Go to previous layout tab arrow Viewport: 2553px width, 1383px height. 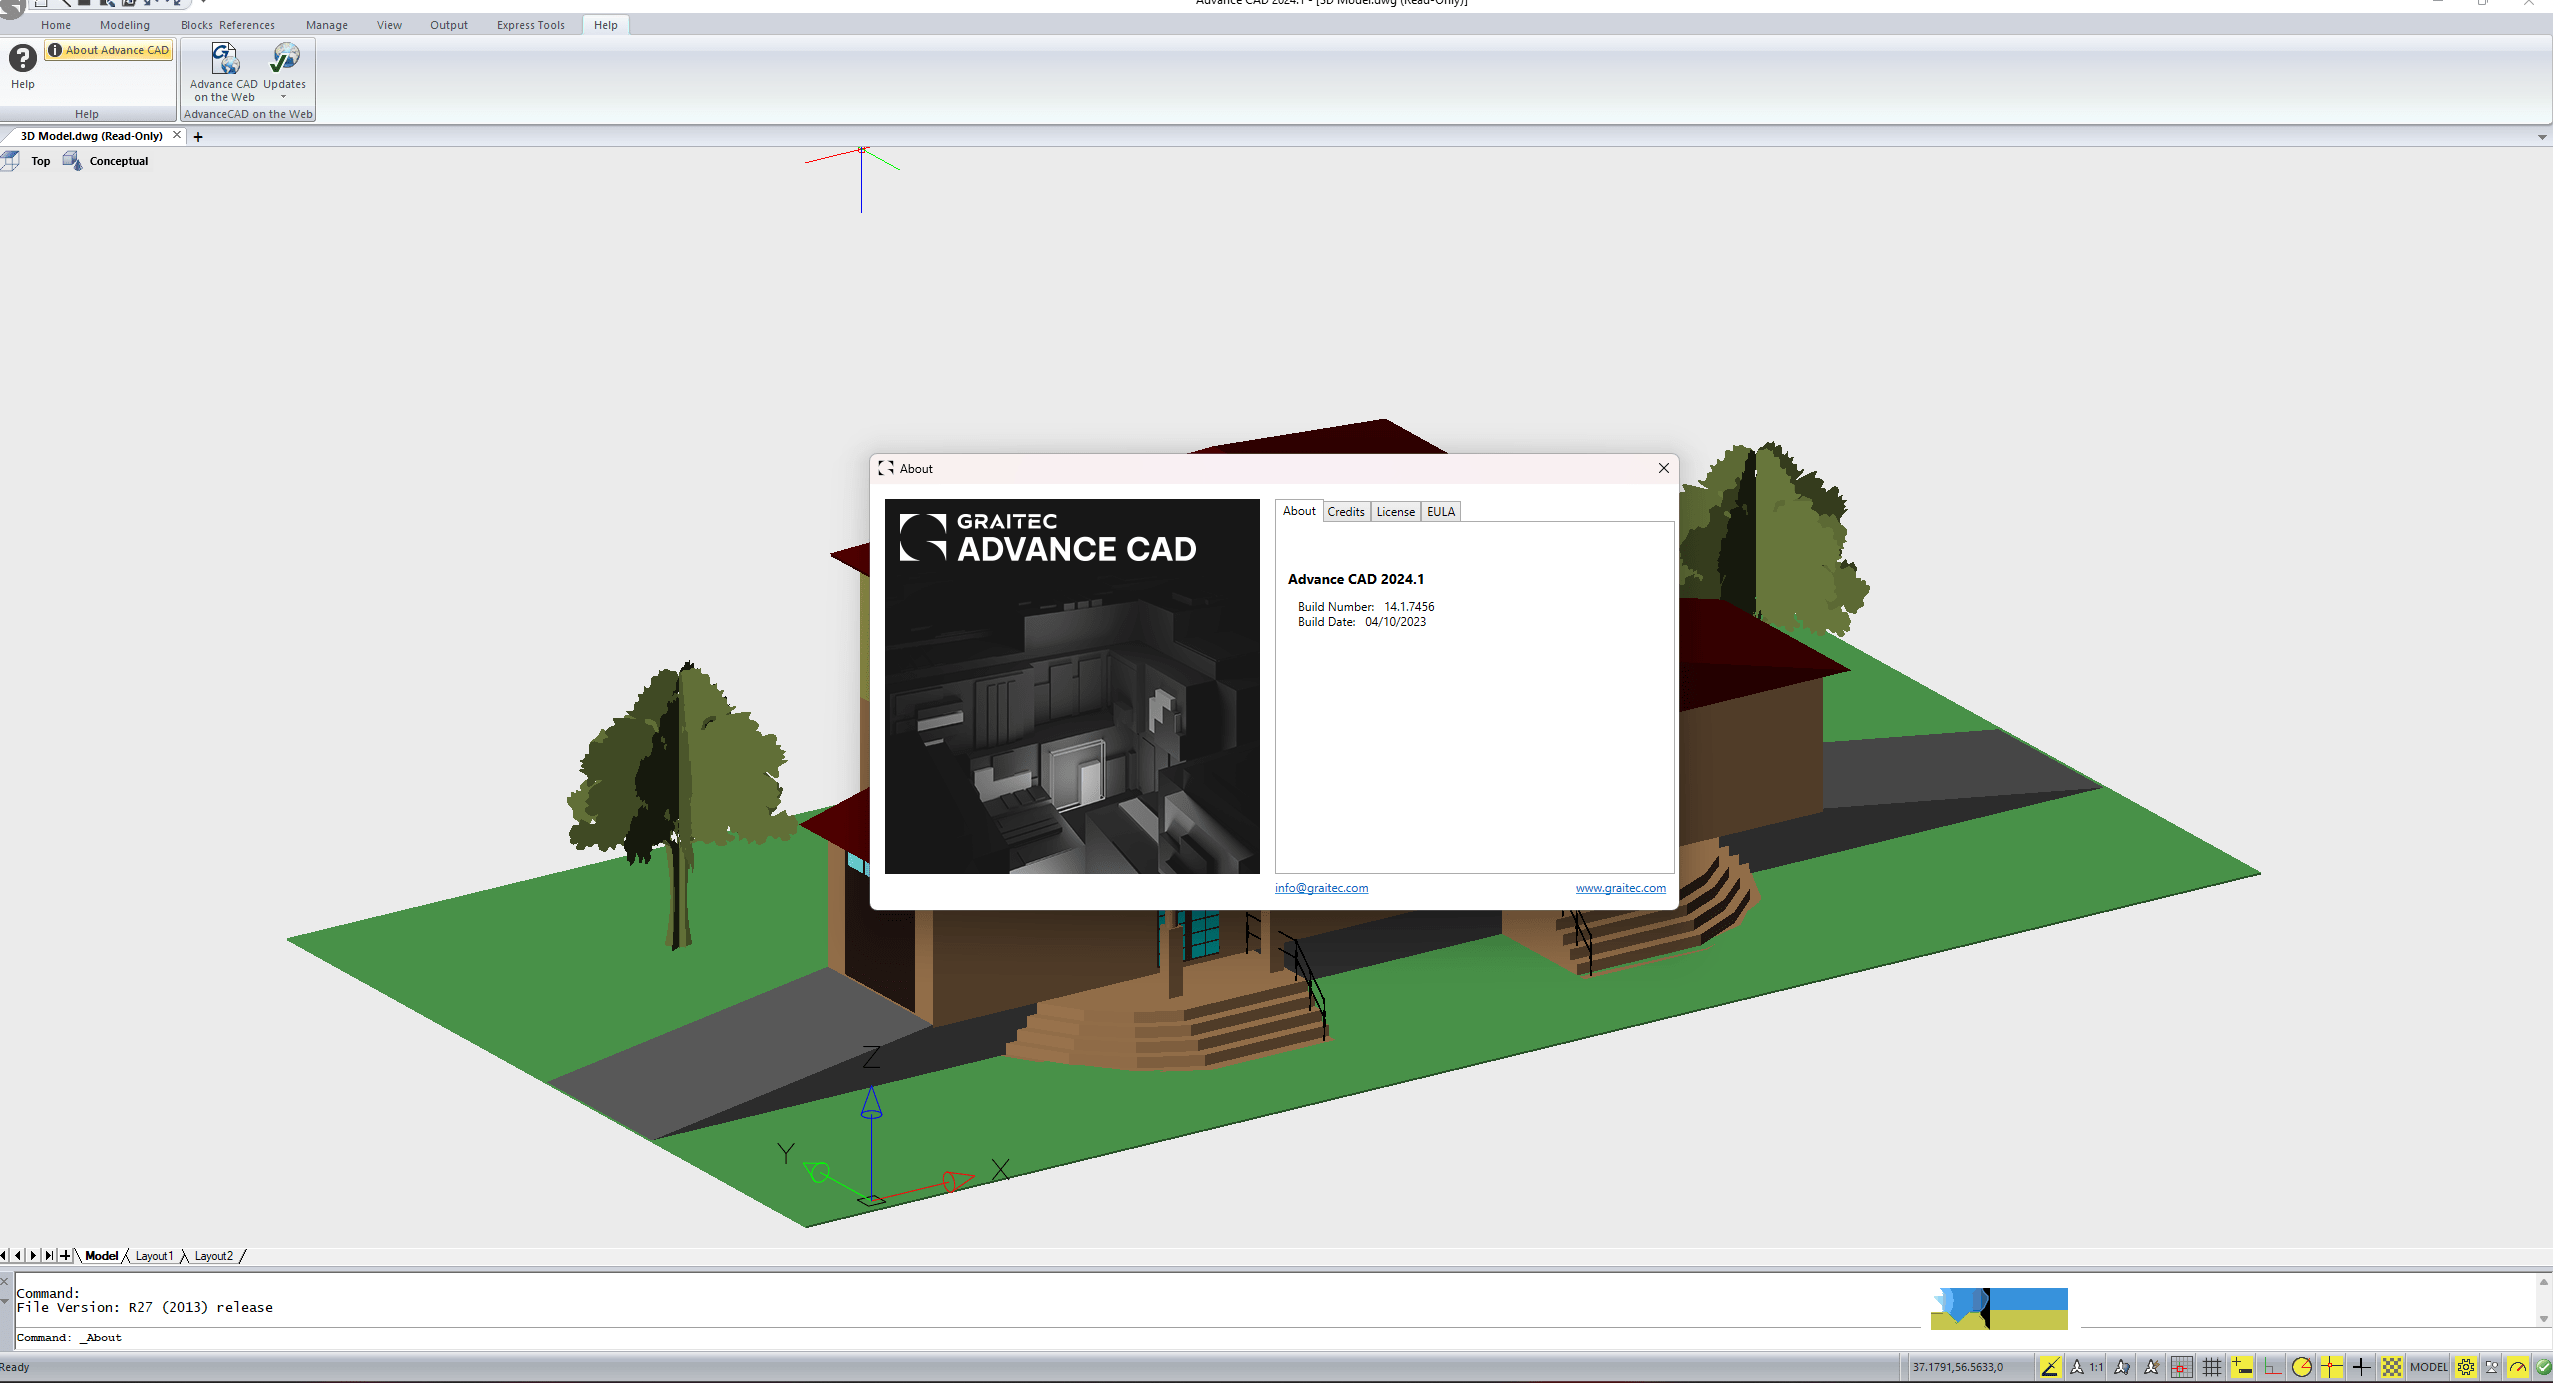coord(18,1255)
